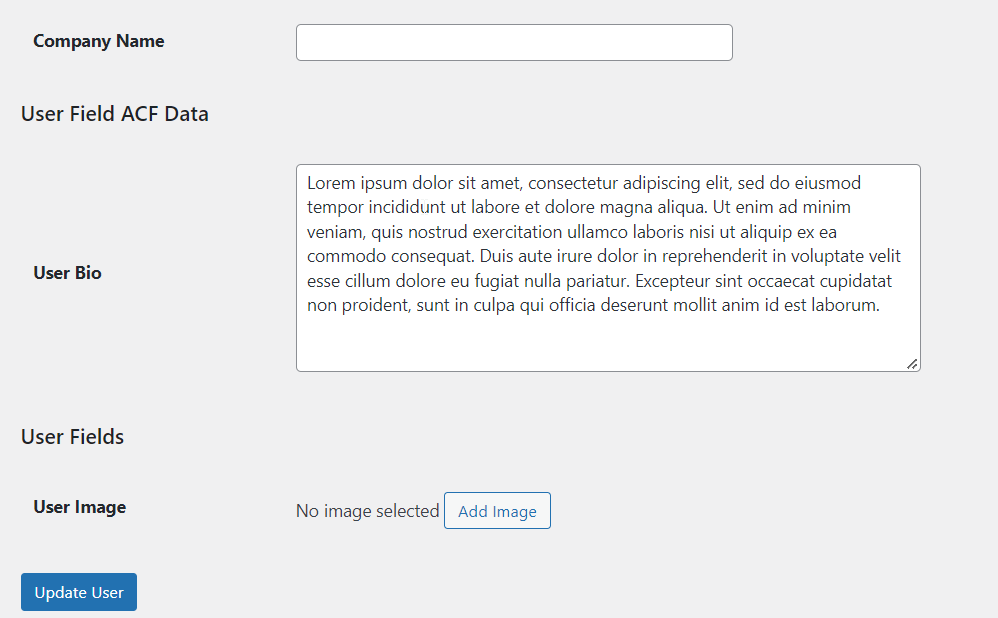Click the Update User button
998x618 pixels.
pyautogui.click(x=79, y=592)
